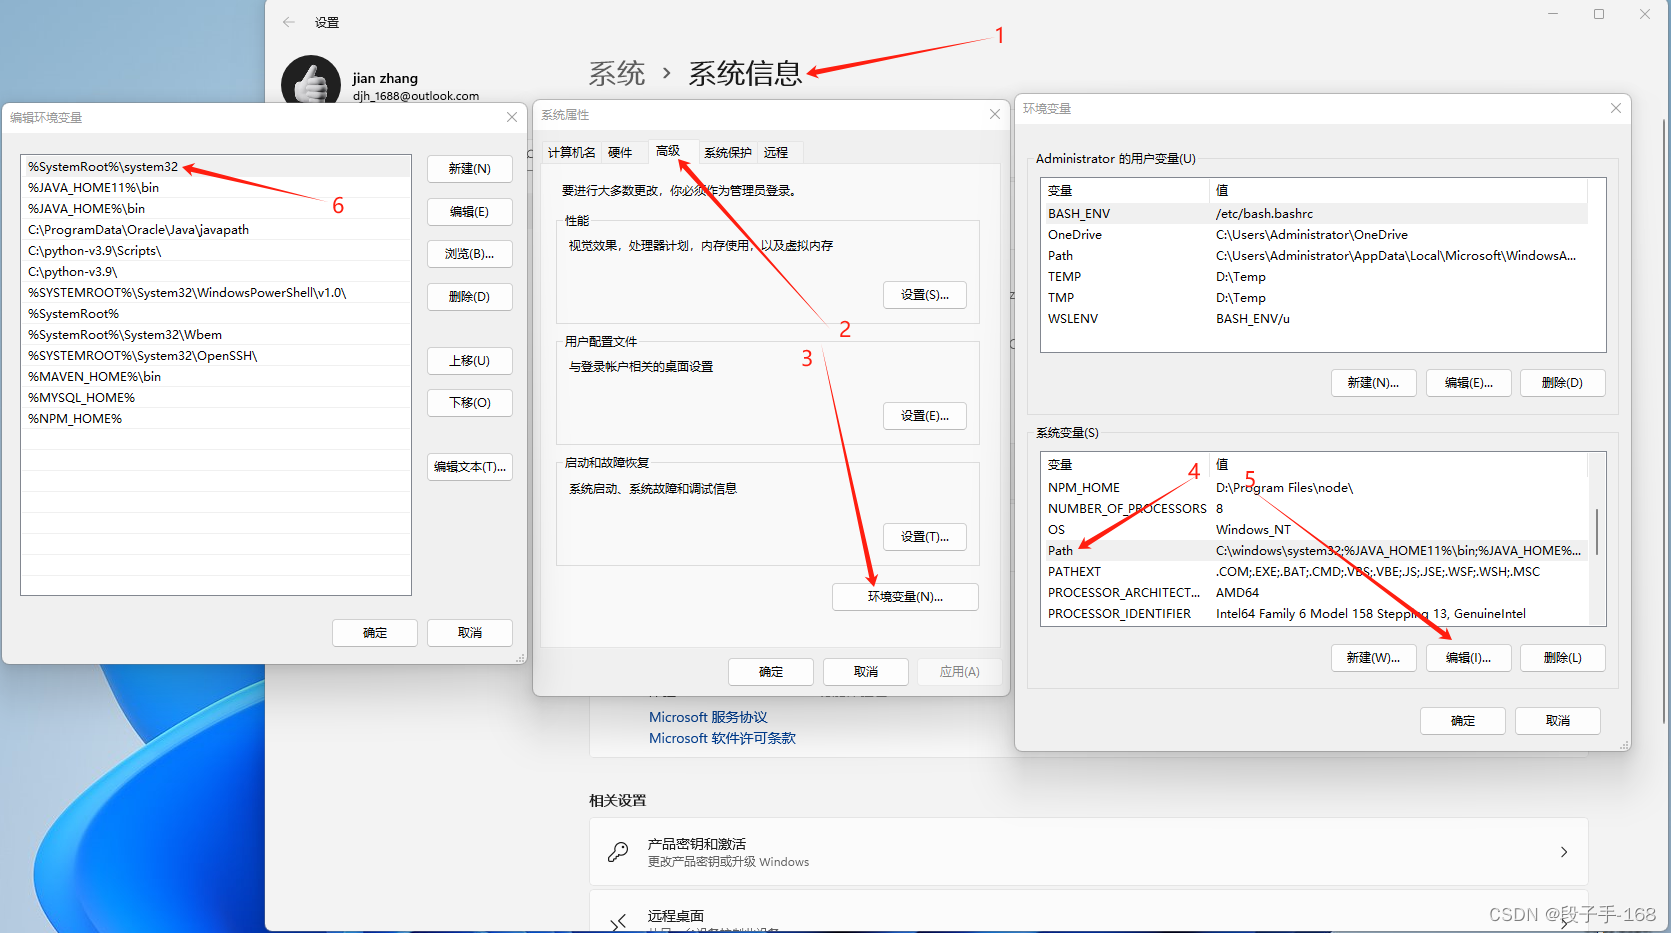Confirm with 确定 in 环境变量 dialog
This screenshot has width=1671, height=933.
point(1463,721)
